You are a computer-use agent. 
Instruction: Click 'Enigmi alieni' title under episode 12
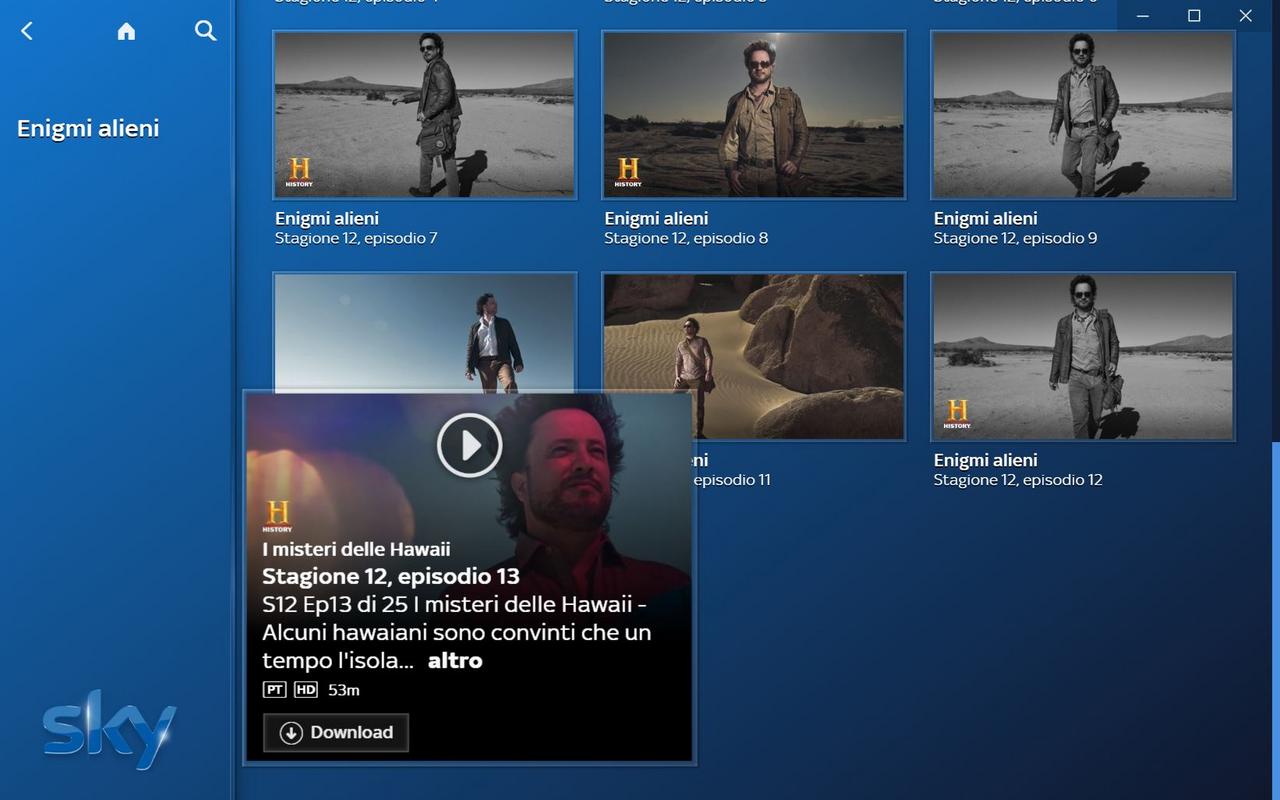click(985, 460)
